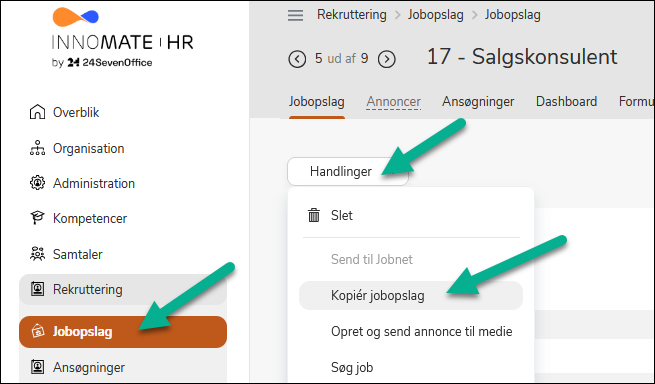Click the Organisation chart icon
655x384 pixels.
37,148
